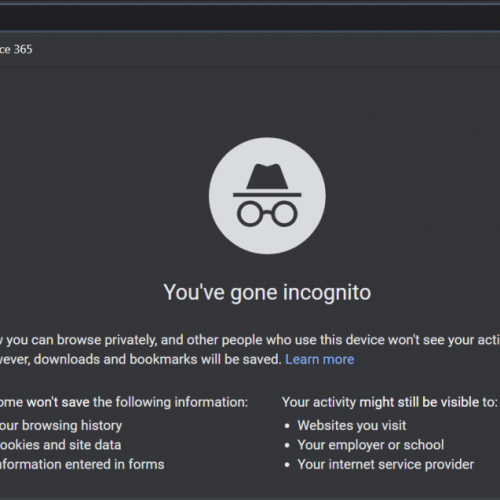Click the bullet dot before 'Websites you visit'
The height and width of the screenshot is (500, 500).
pos(287,426)
